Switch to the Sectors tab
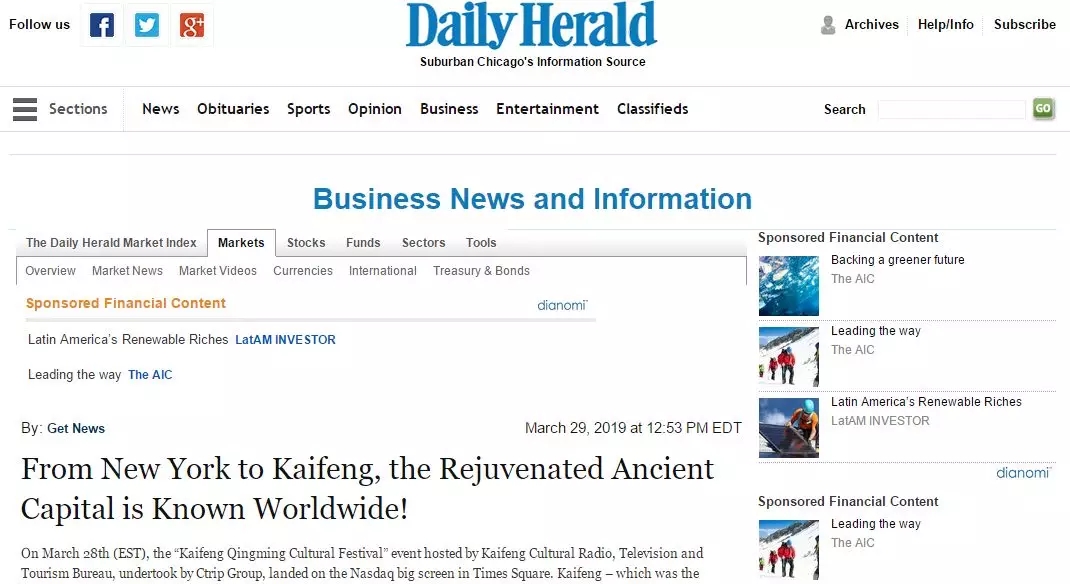This screenshot has width=1070, height=584. click(423, 243)
